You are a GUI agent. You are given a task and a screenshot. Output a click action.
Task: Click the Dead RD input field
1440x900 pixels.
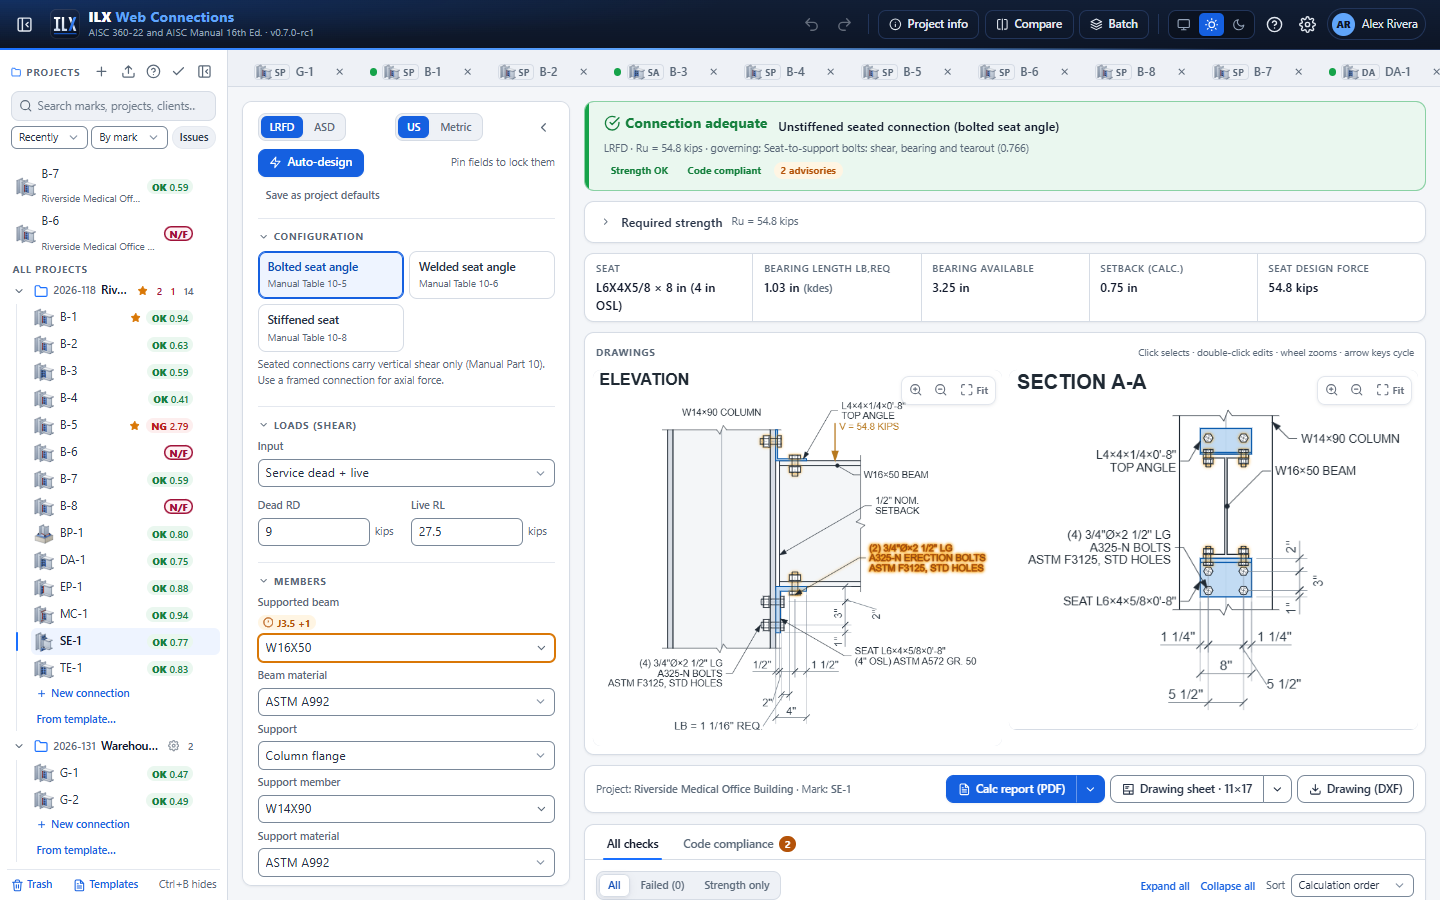(314, 532)
